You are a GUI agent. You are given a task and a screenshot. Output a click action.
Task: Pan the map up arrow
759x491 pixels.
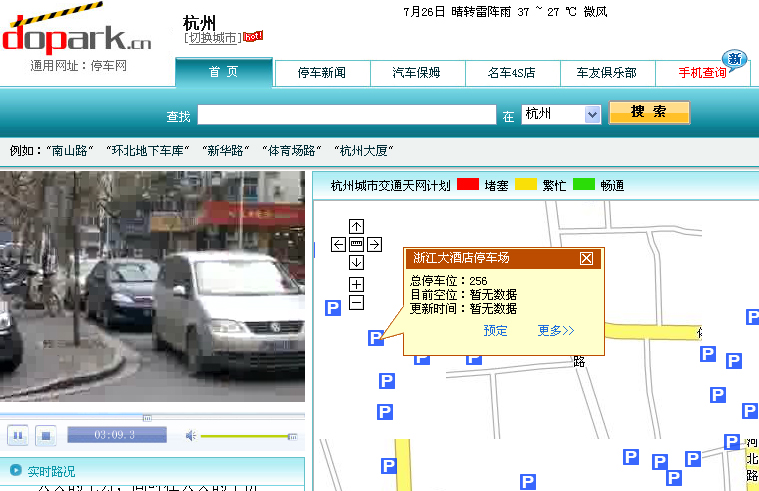pos(356,227)
